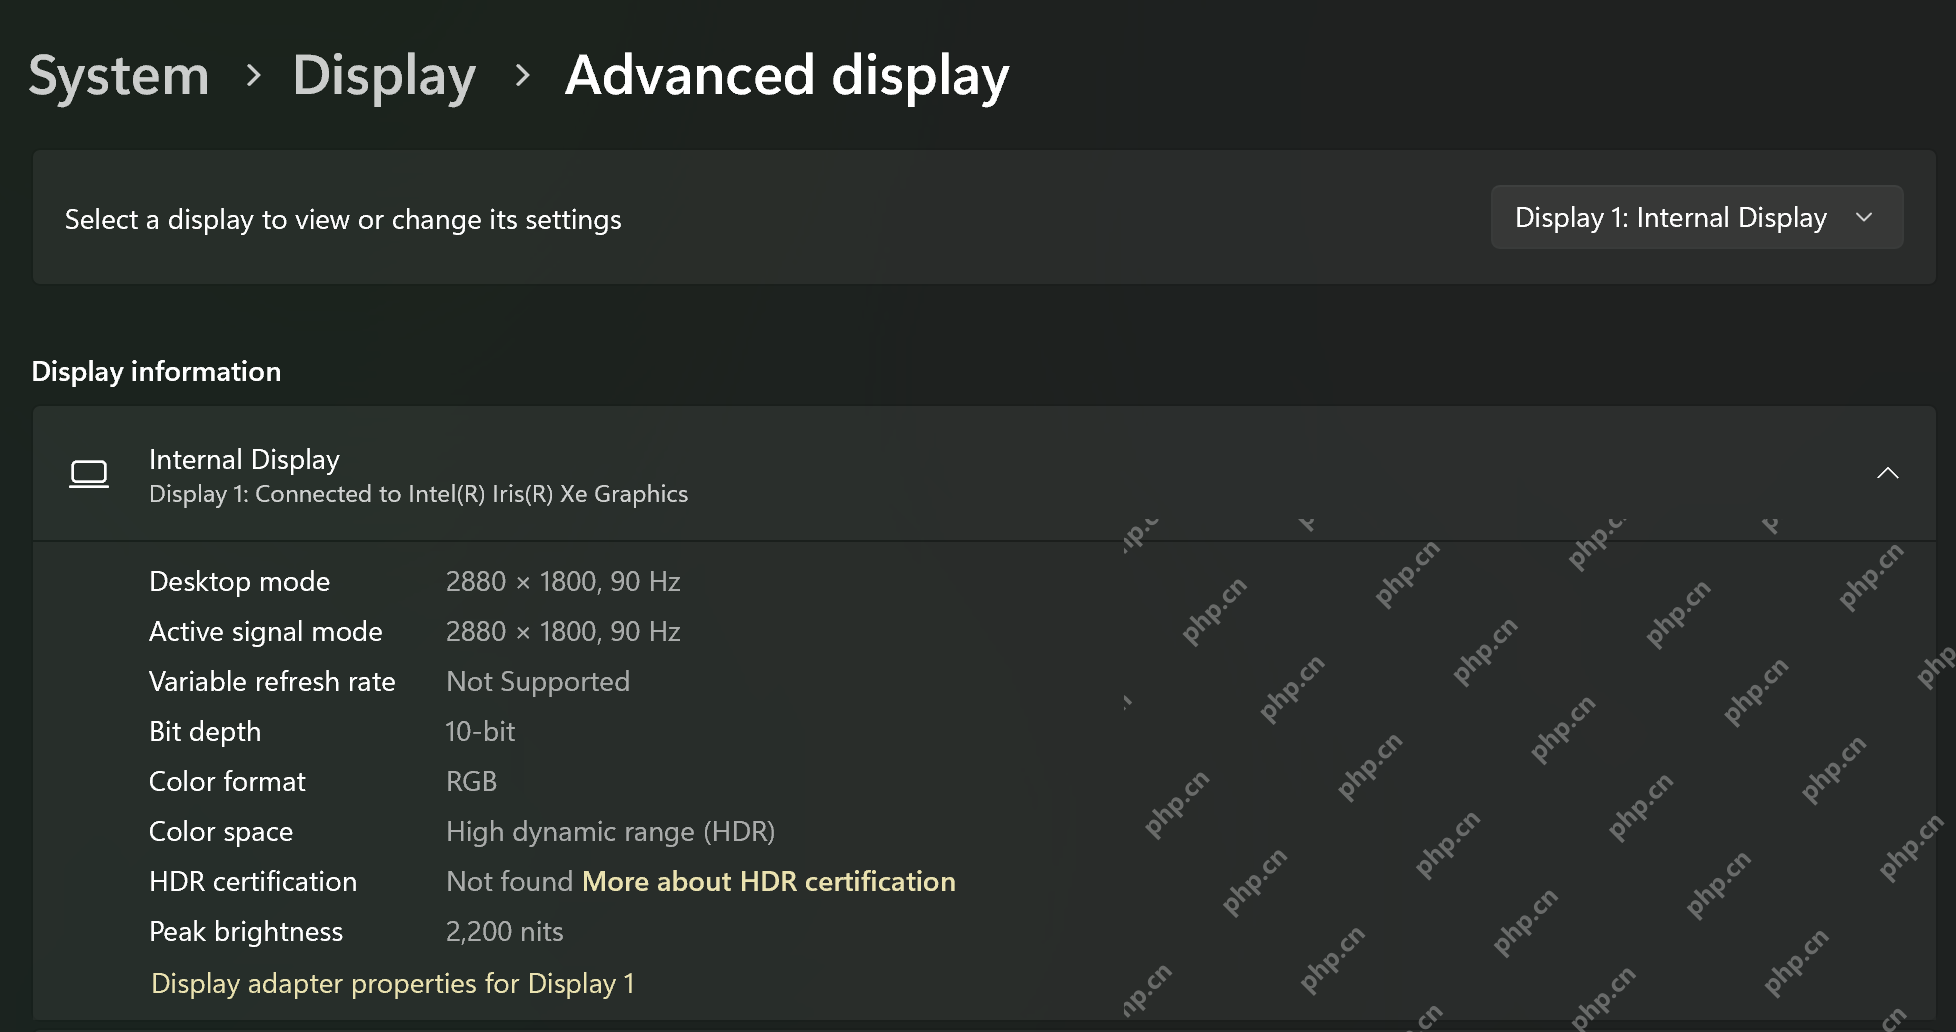Click the Connected to Intel Iris Xe Graphics subtitle
Screen dimensions: 1956x1032
418,494
